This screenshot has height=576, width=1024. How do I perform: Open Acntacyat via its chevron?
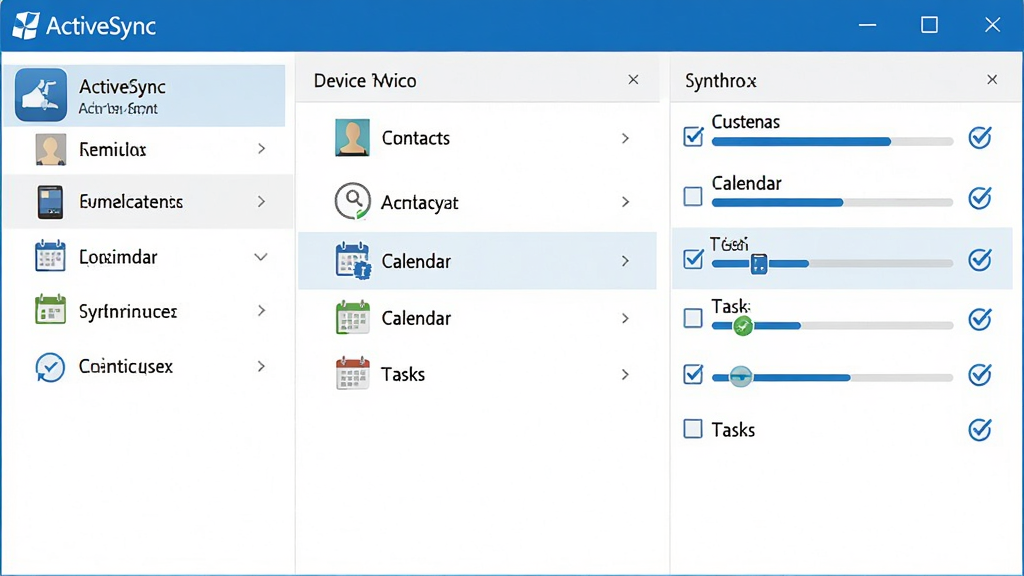625,202
